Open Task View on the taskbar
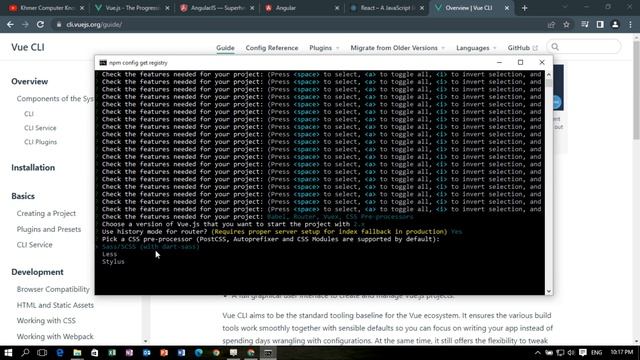 [42, 353]
